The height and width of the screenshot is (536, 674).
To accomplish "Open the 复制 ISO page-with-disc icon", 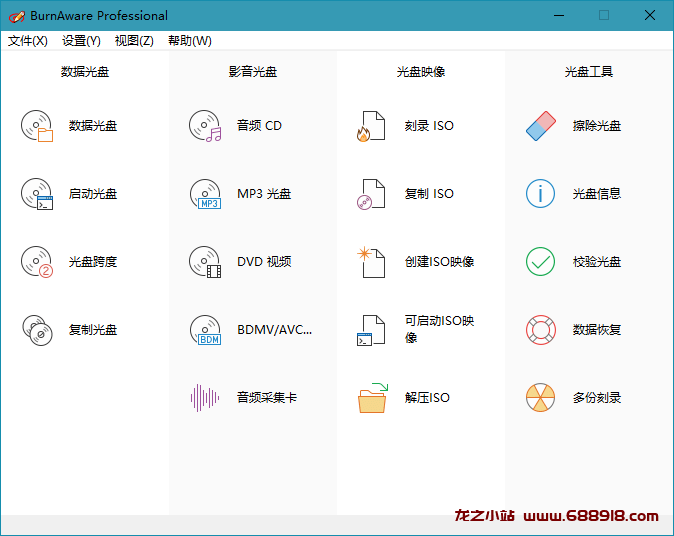I will 371,194.
